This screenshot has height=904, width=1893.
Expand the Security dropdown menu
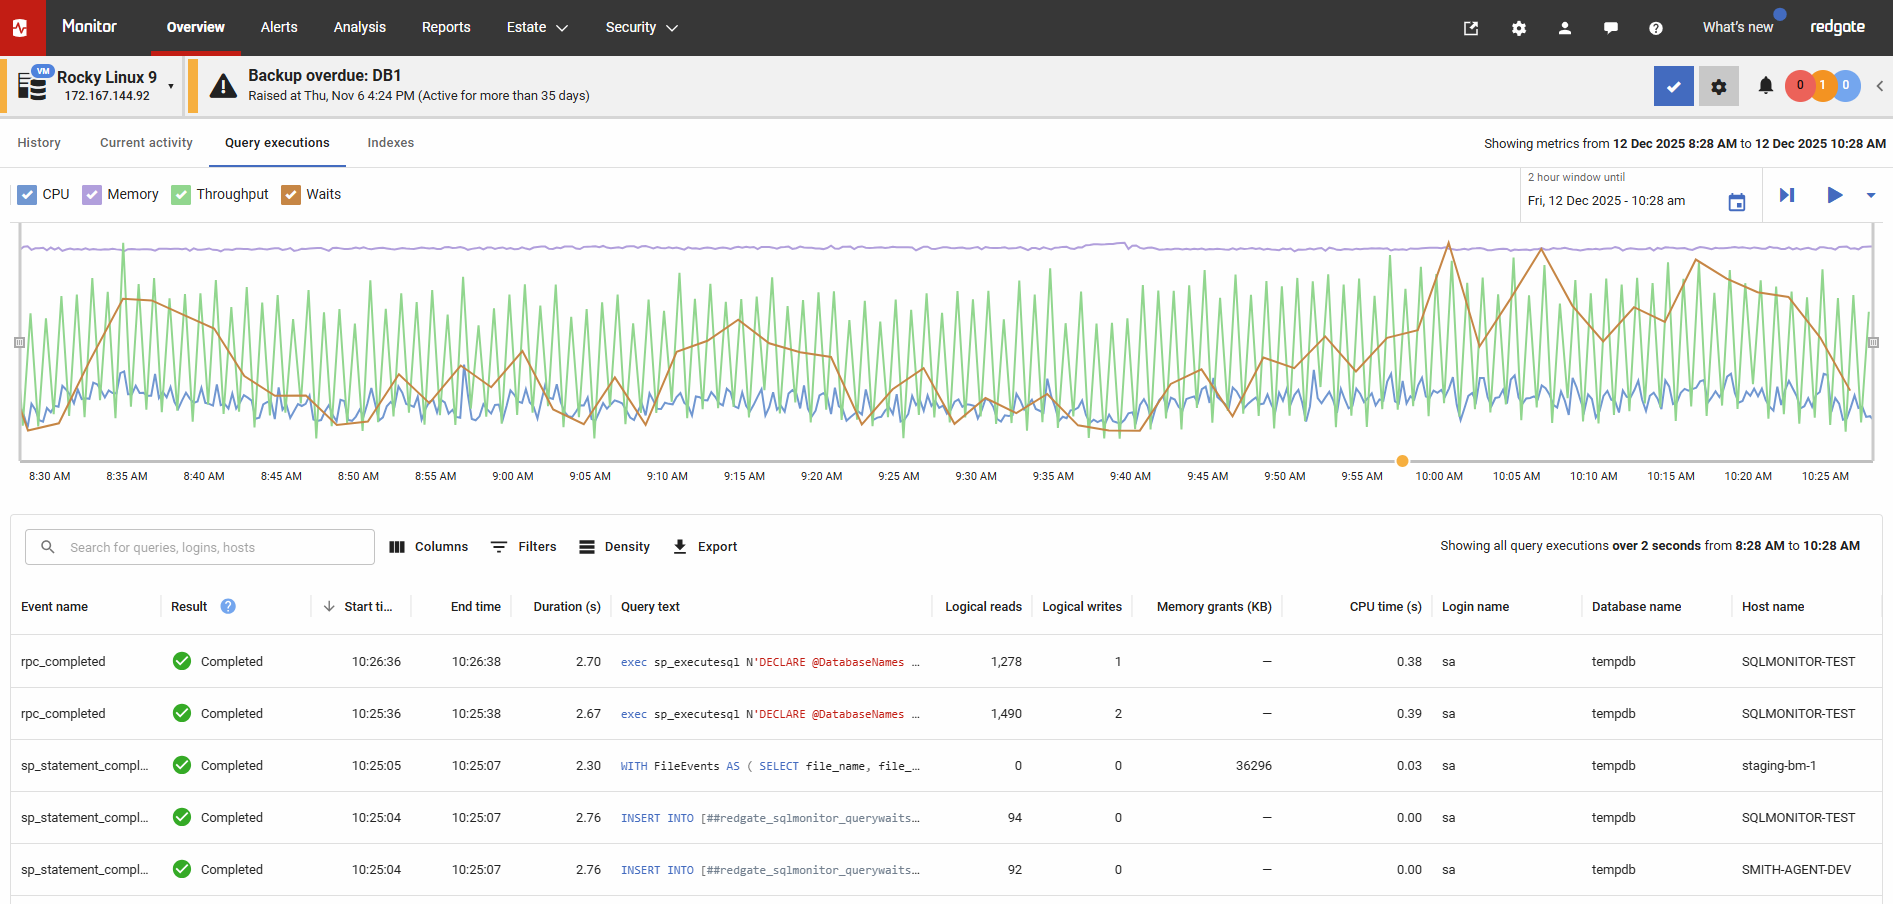pyautogui.click(x=641, y=28)
